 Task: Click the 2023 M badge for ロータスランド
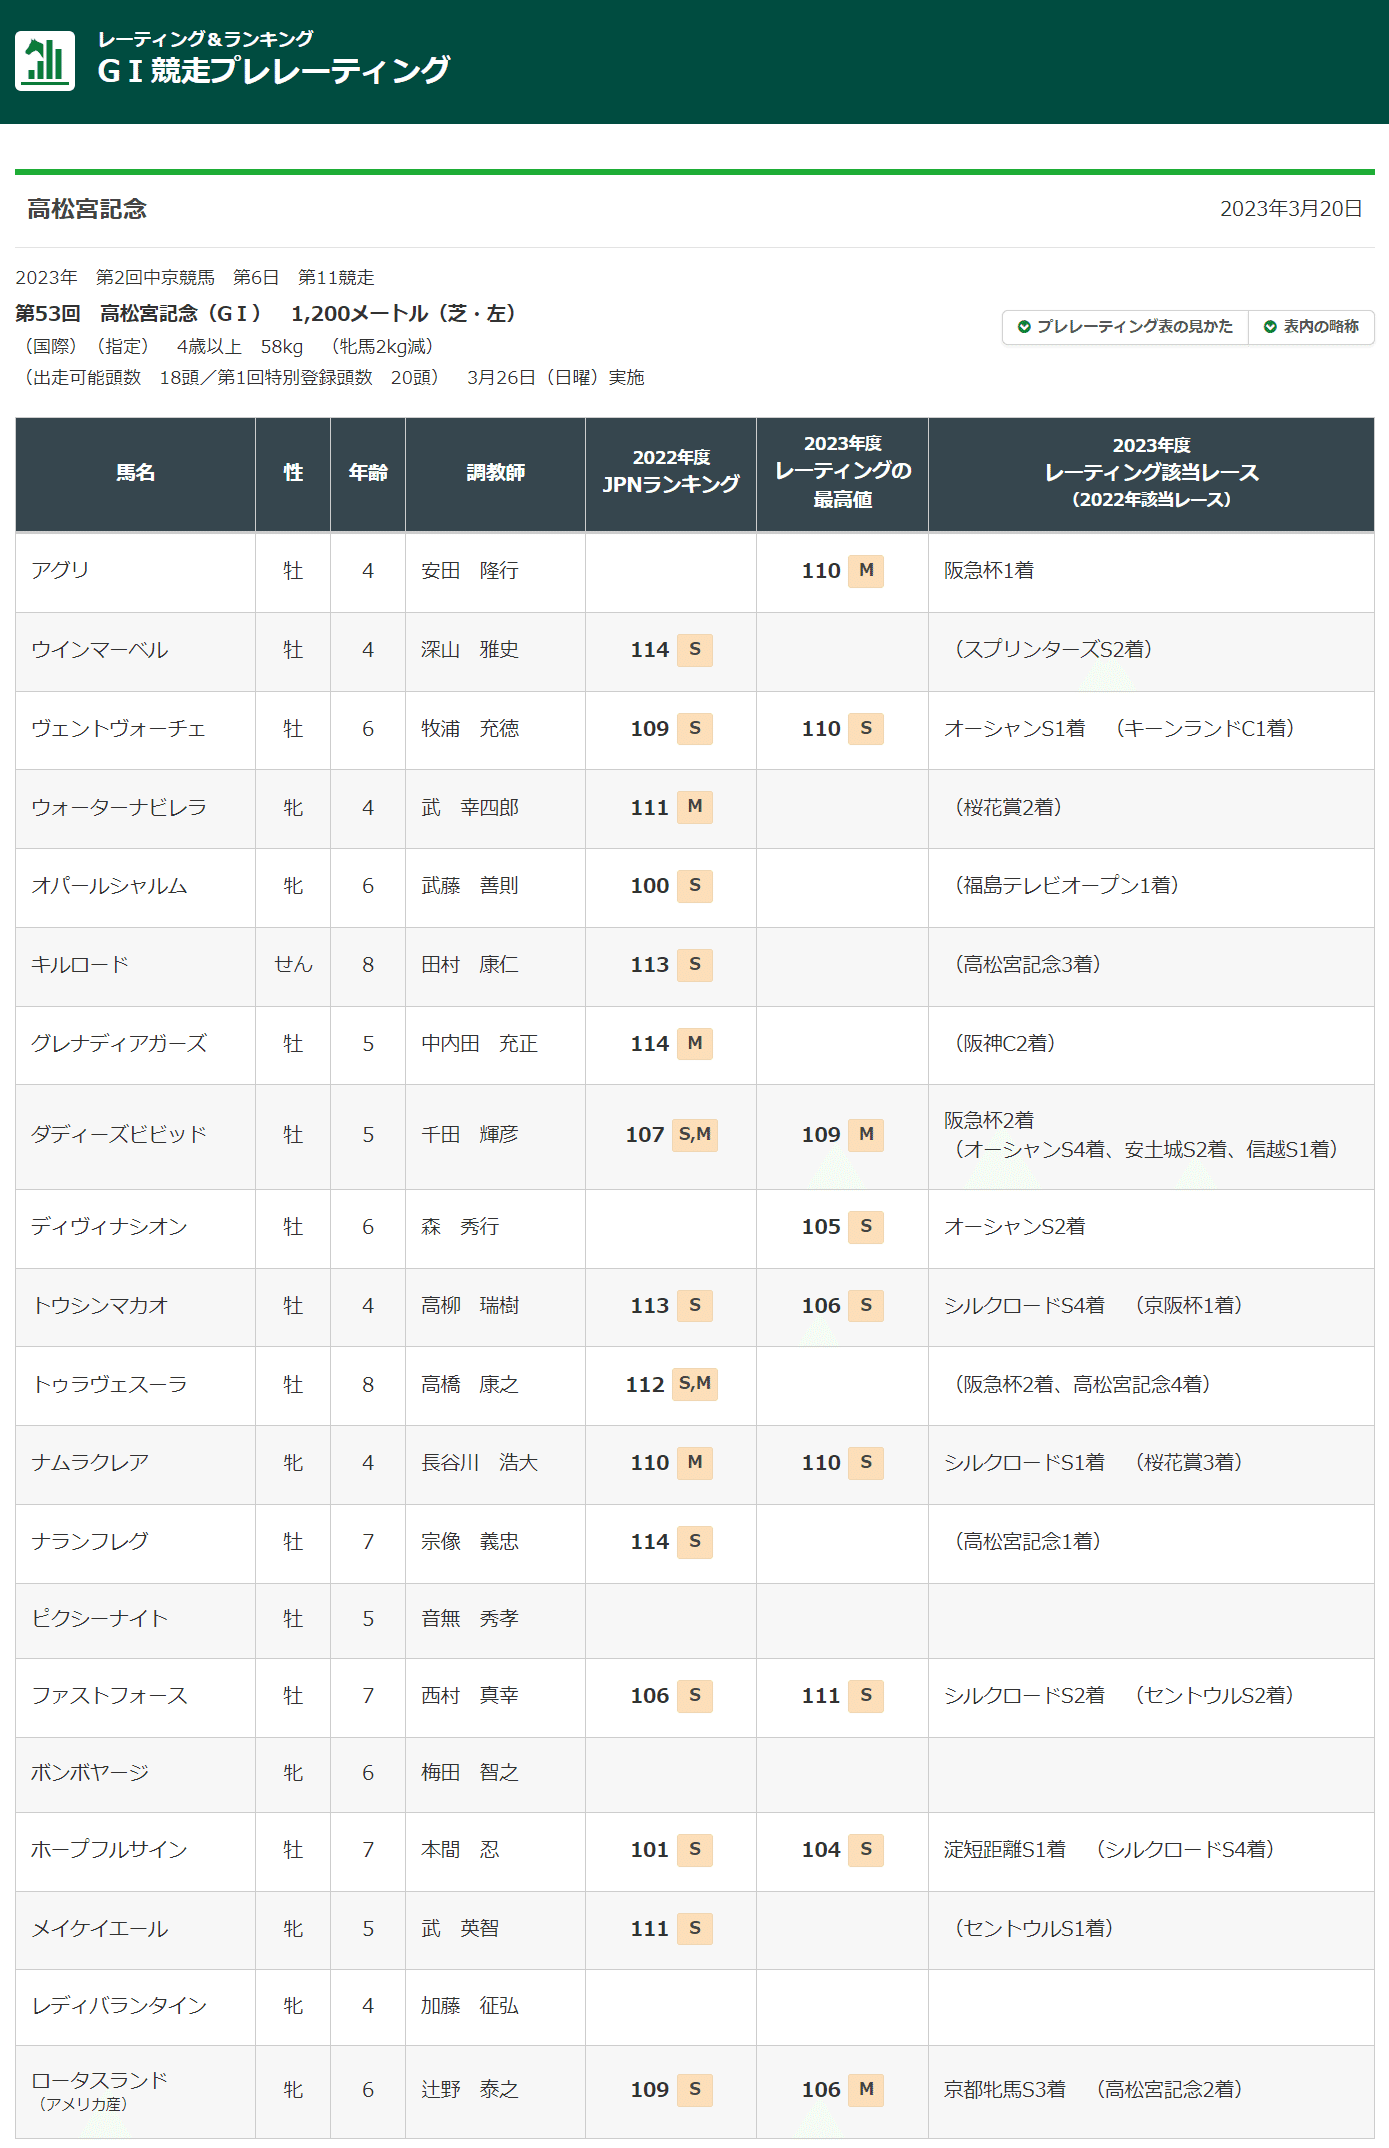(866, 2089)
